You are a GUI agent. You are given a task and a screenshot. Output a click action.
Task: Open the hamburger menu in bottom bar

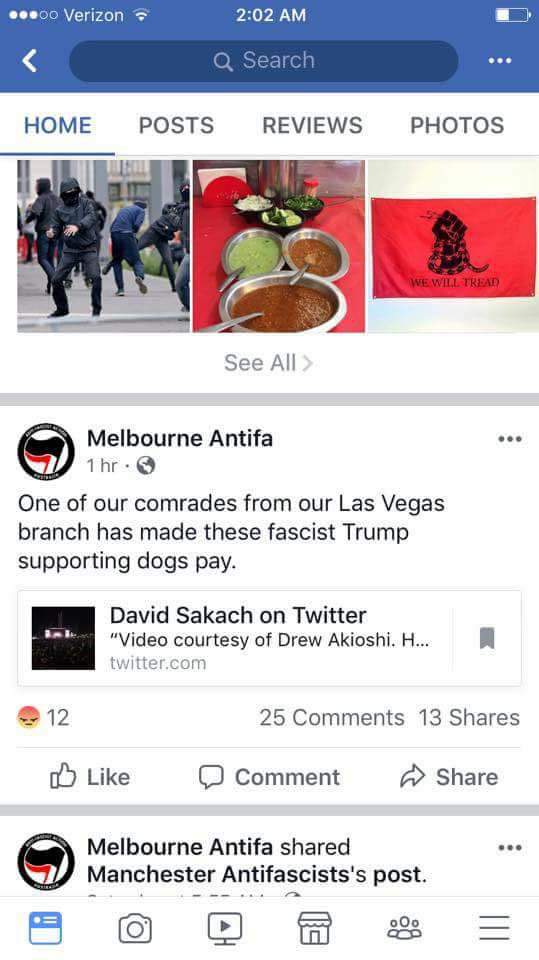494,928
